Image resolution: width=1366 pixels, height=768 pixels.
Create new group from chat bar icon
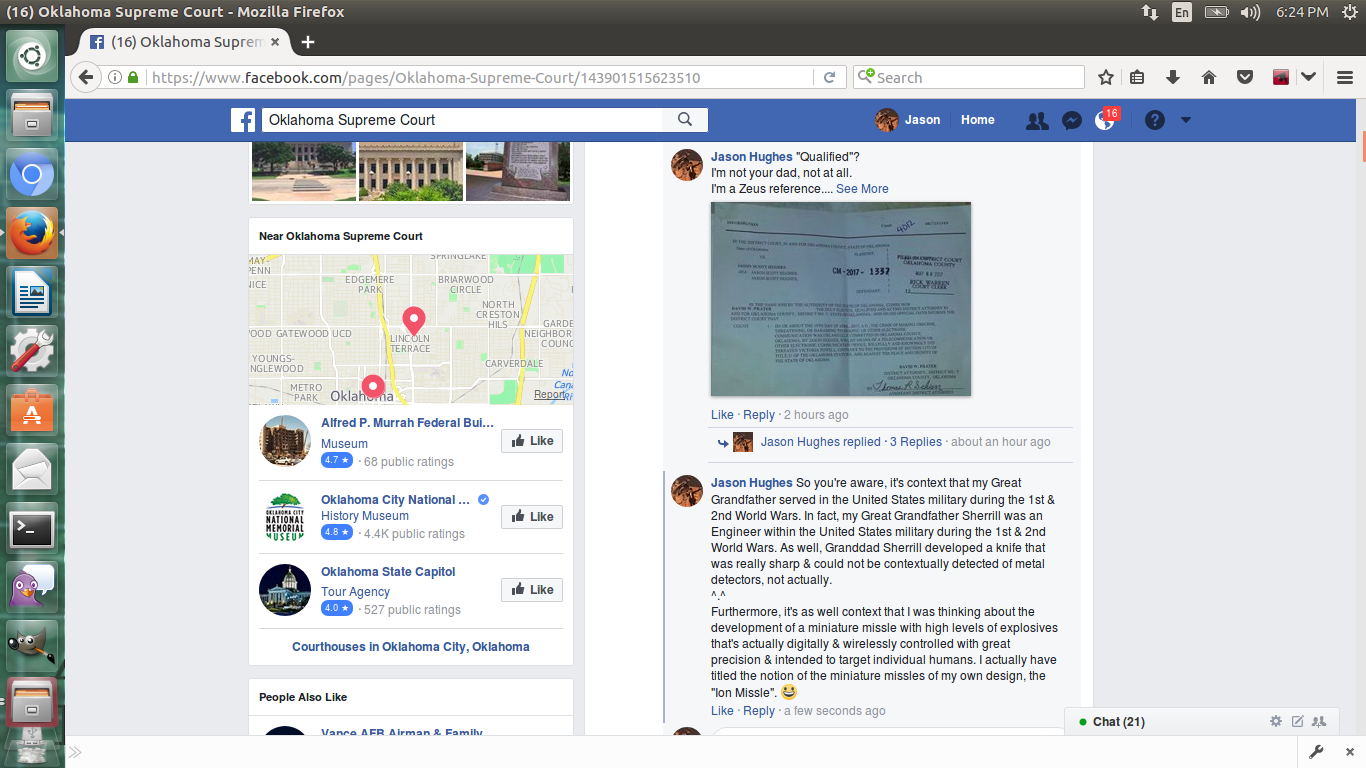pyautogui.click(x=1319, y=721)
